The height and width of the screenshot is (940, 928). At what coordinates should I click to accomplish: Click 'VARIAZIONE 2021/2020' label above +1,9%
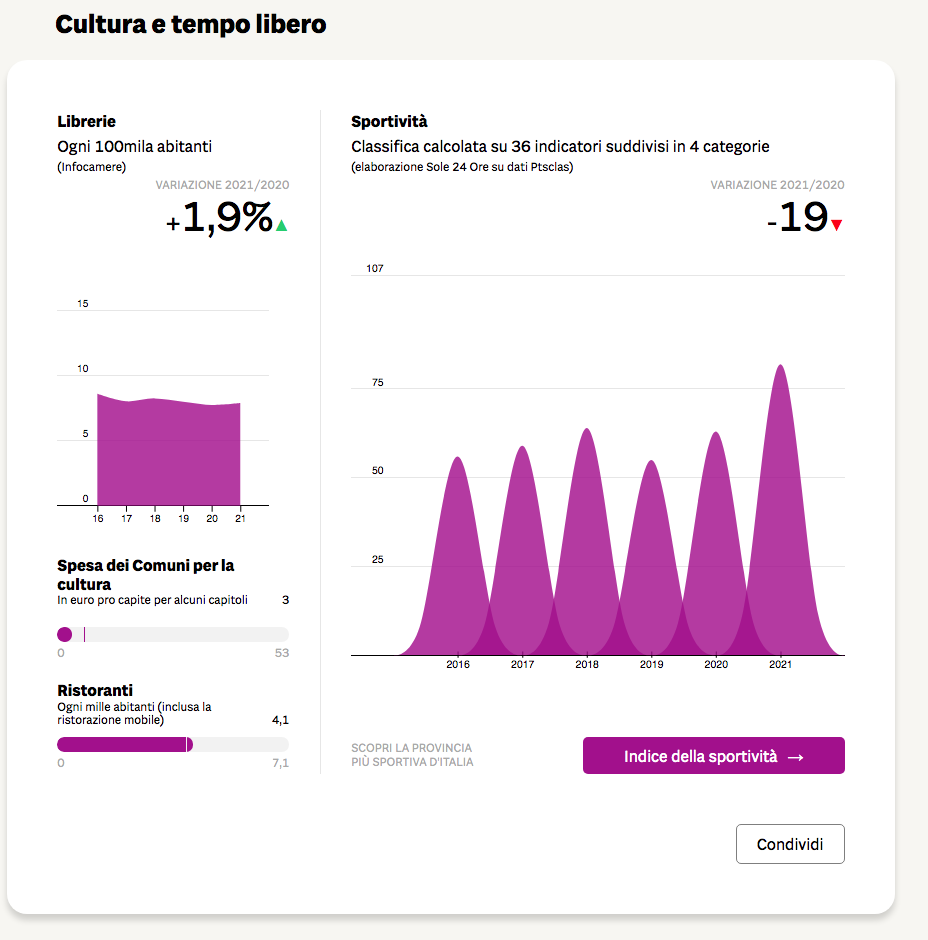222,185
